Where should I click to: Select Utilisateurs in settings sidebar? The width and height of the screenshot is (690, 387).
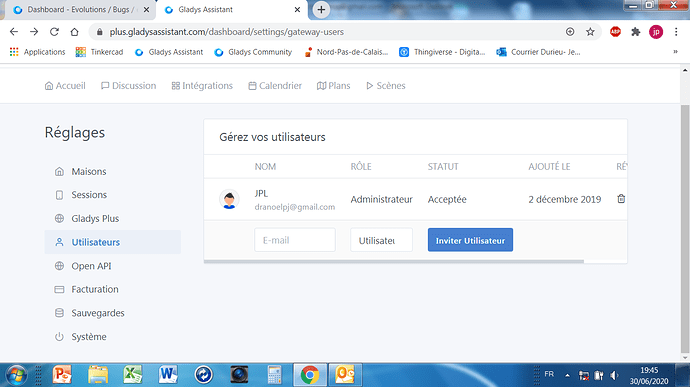pyautogui.click(x=113, y=242)
